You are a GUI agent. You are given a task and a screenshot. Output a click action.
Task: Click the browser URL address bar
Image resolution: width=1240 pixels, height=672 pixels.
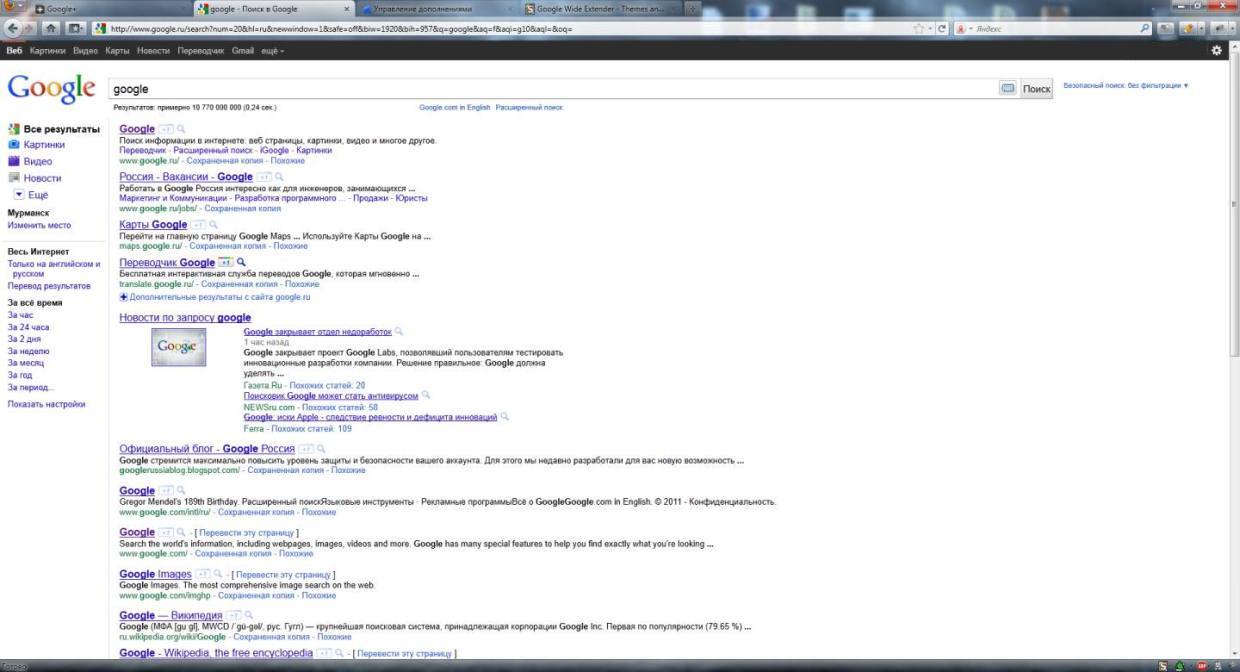510,28
